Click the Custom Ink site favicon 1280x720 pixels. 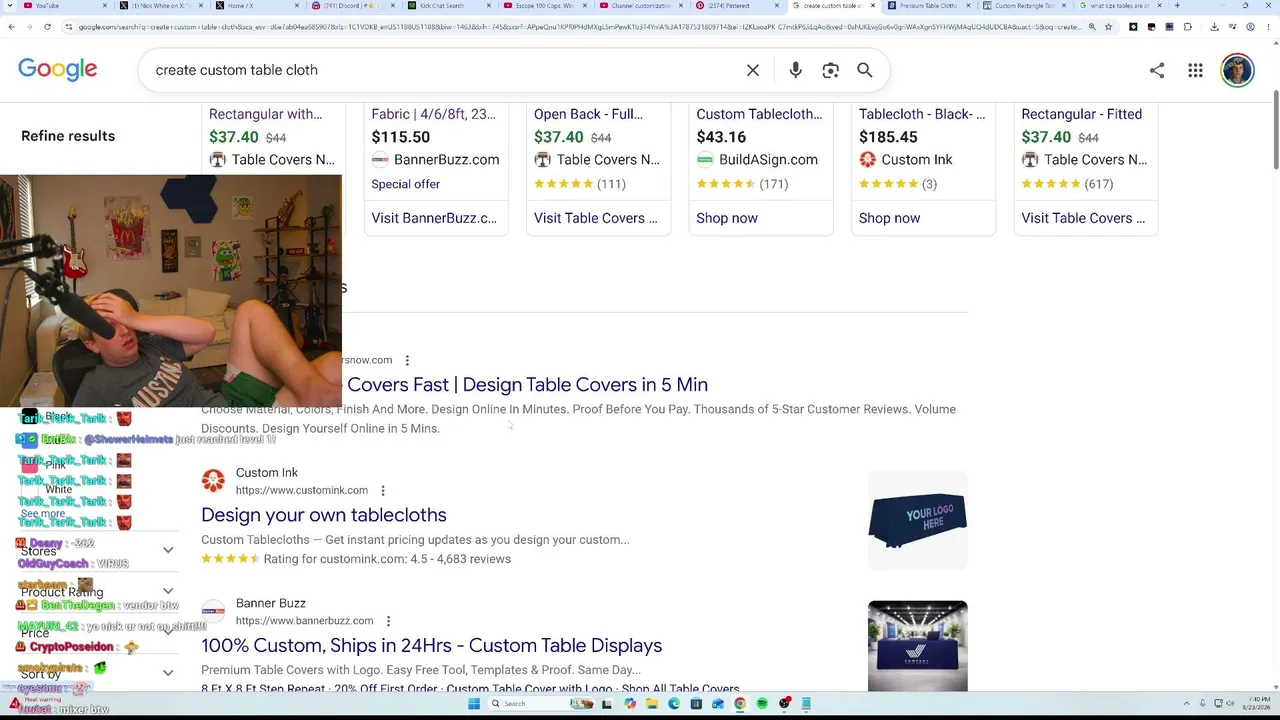click(213, 481)
